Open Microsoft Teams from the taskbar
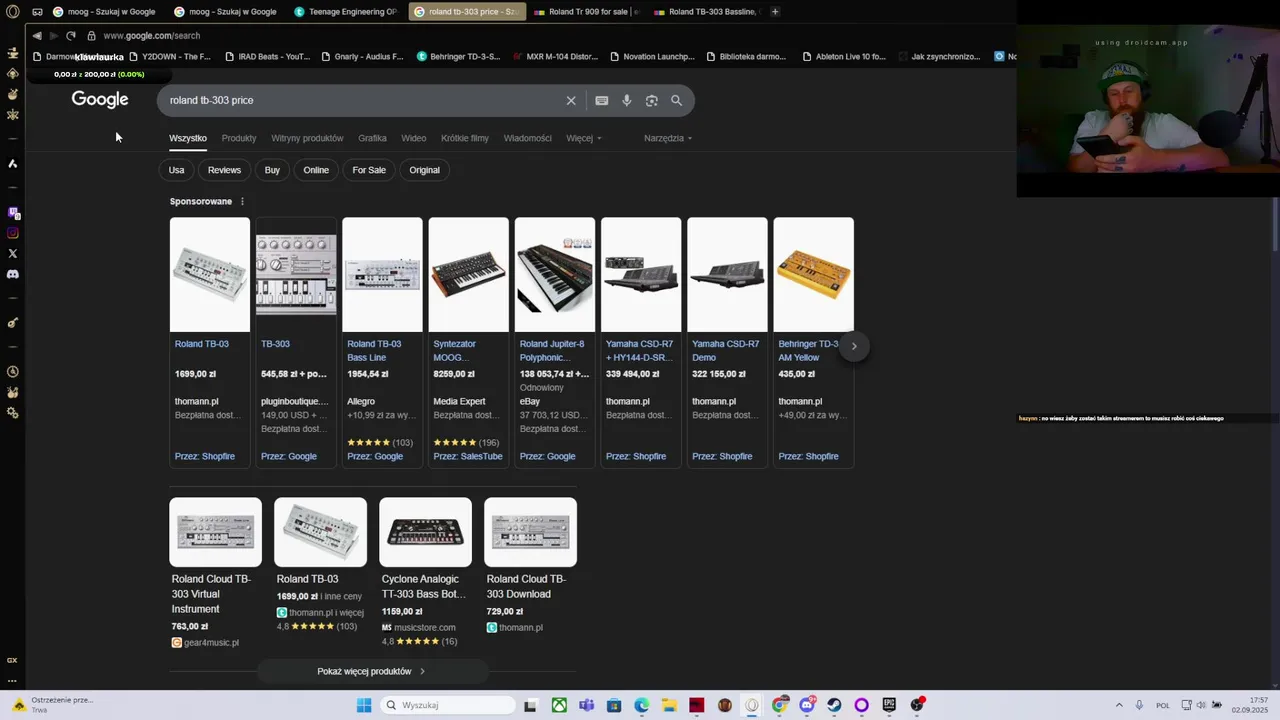The image size is (1280, 720). (x=587, y=705)
